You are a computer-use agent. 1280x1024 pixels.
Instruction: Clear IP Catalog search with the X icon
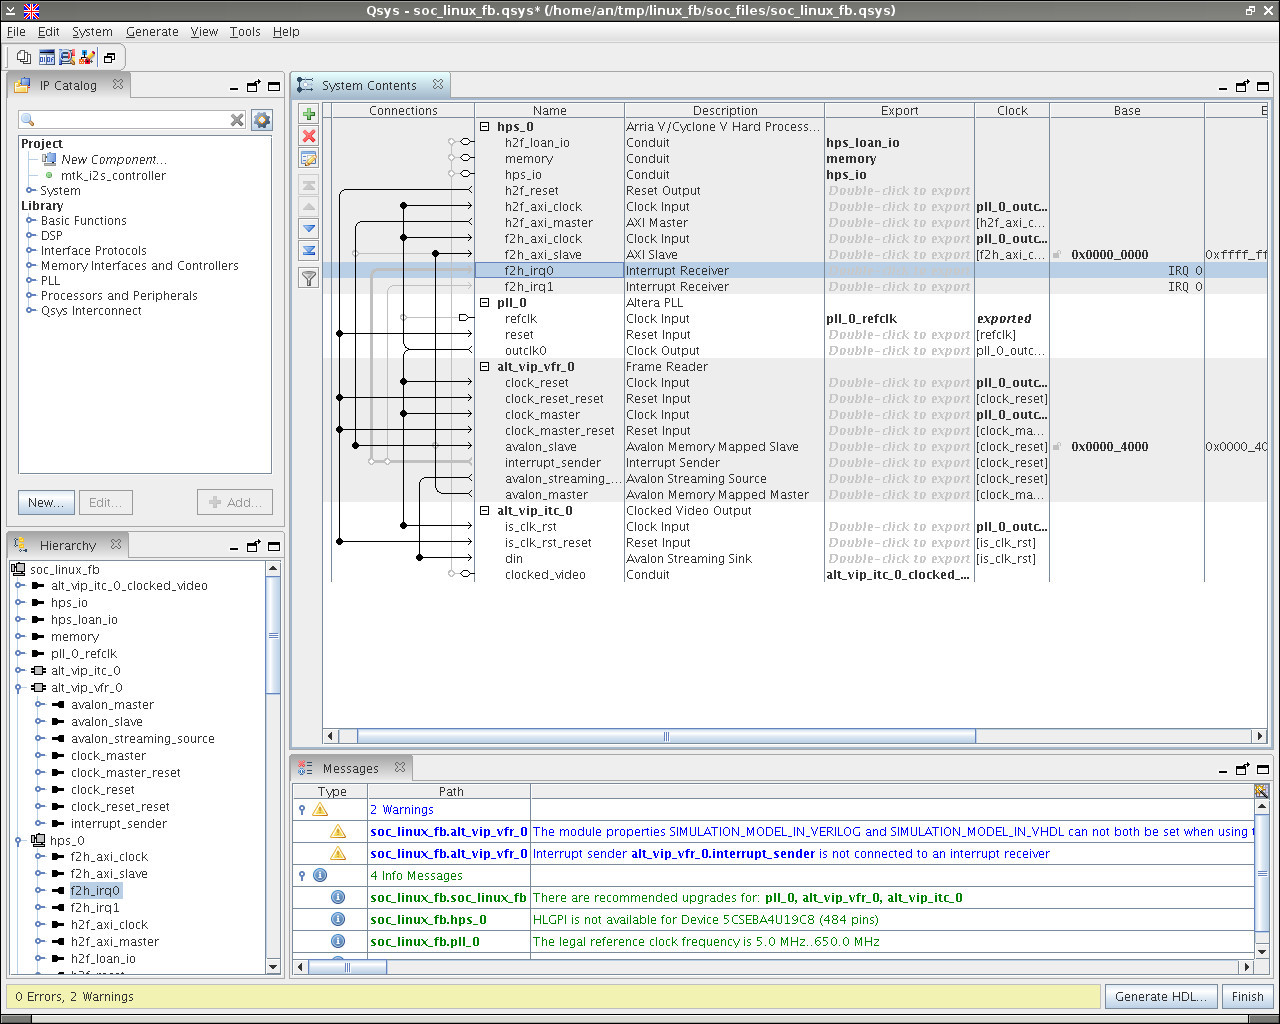click(237, 120)
